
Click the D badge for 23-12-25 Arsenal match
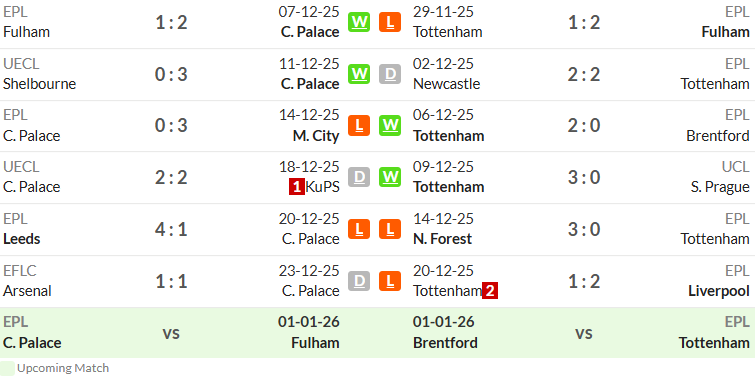(x=359, y=281)
